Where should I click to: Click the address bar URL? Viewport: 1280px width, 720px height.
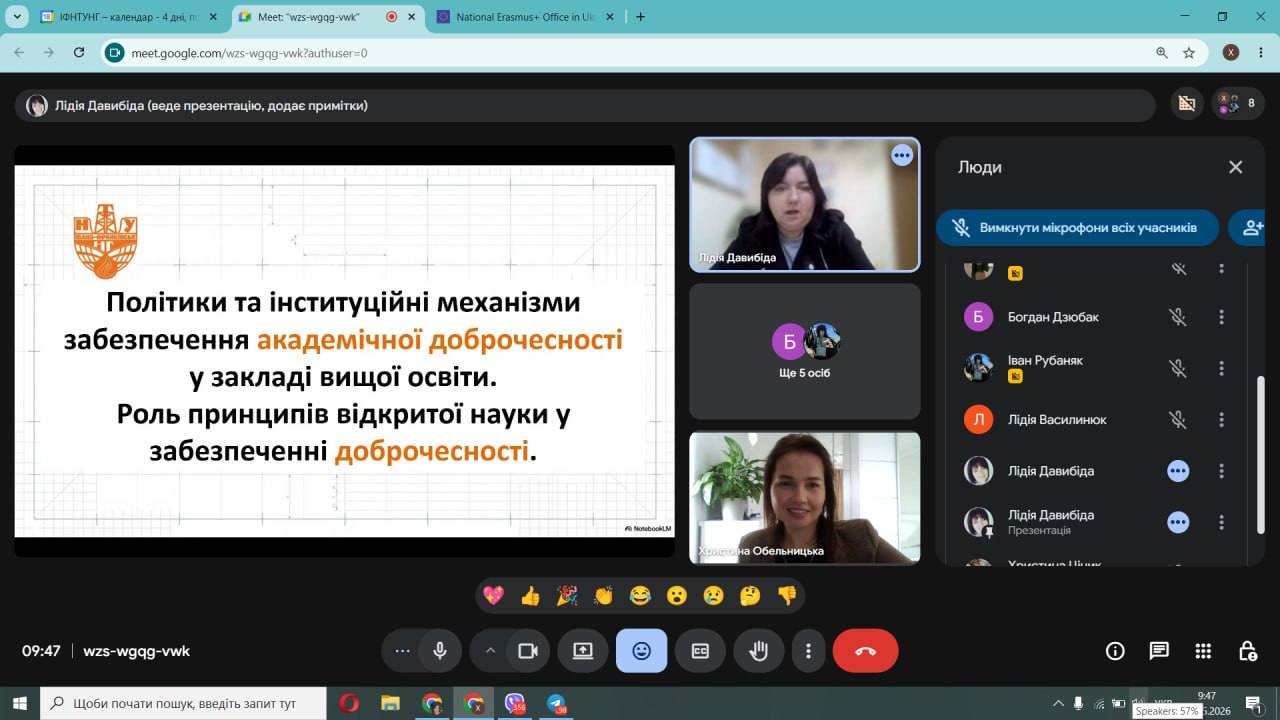250,53
